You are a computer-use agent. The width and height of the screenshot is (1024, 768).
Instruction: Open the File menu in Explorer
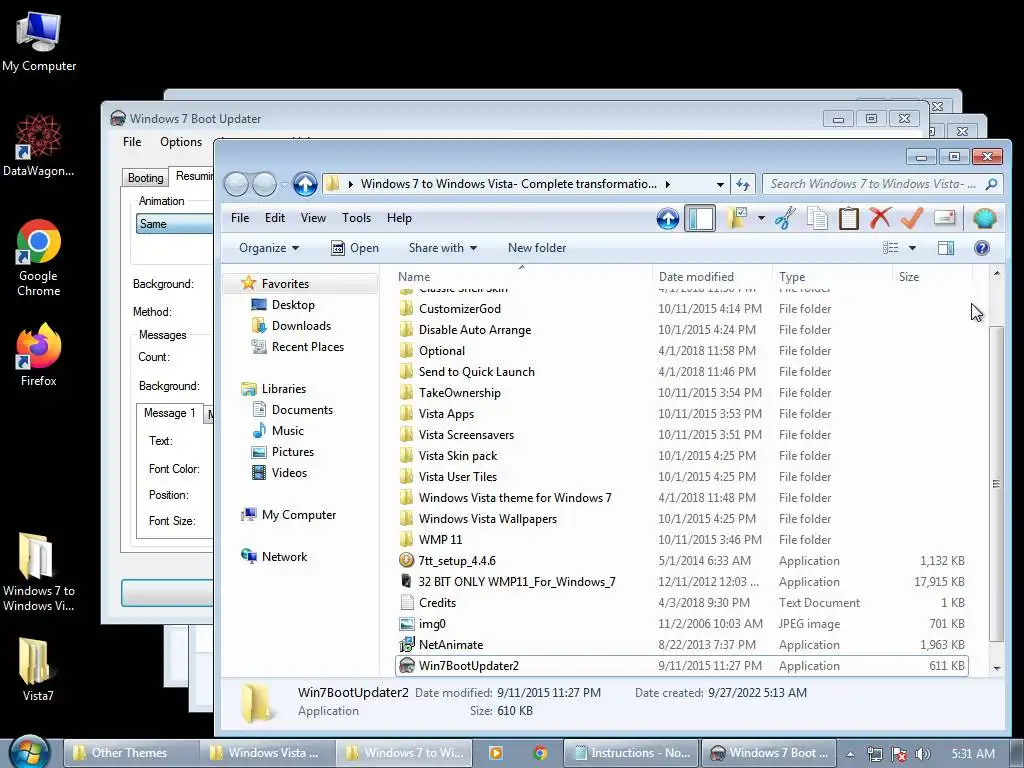point(240,218)
